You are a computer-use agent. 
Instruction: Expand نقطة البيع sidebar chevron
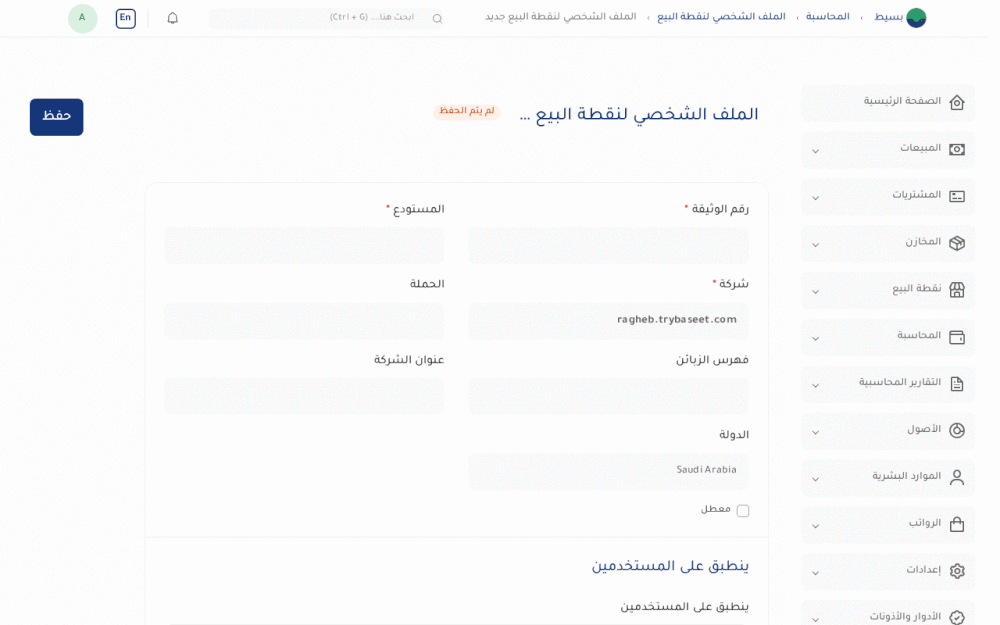[815, 292]
